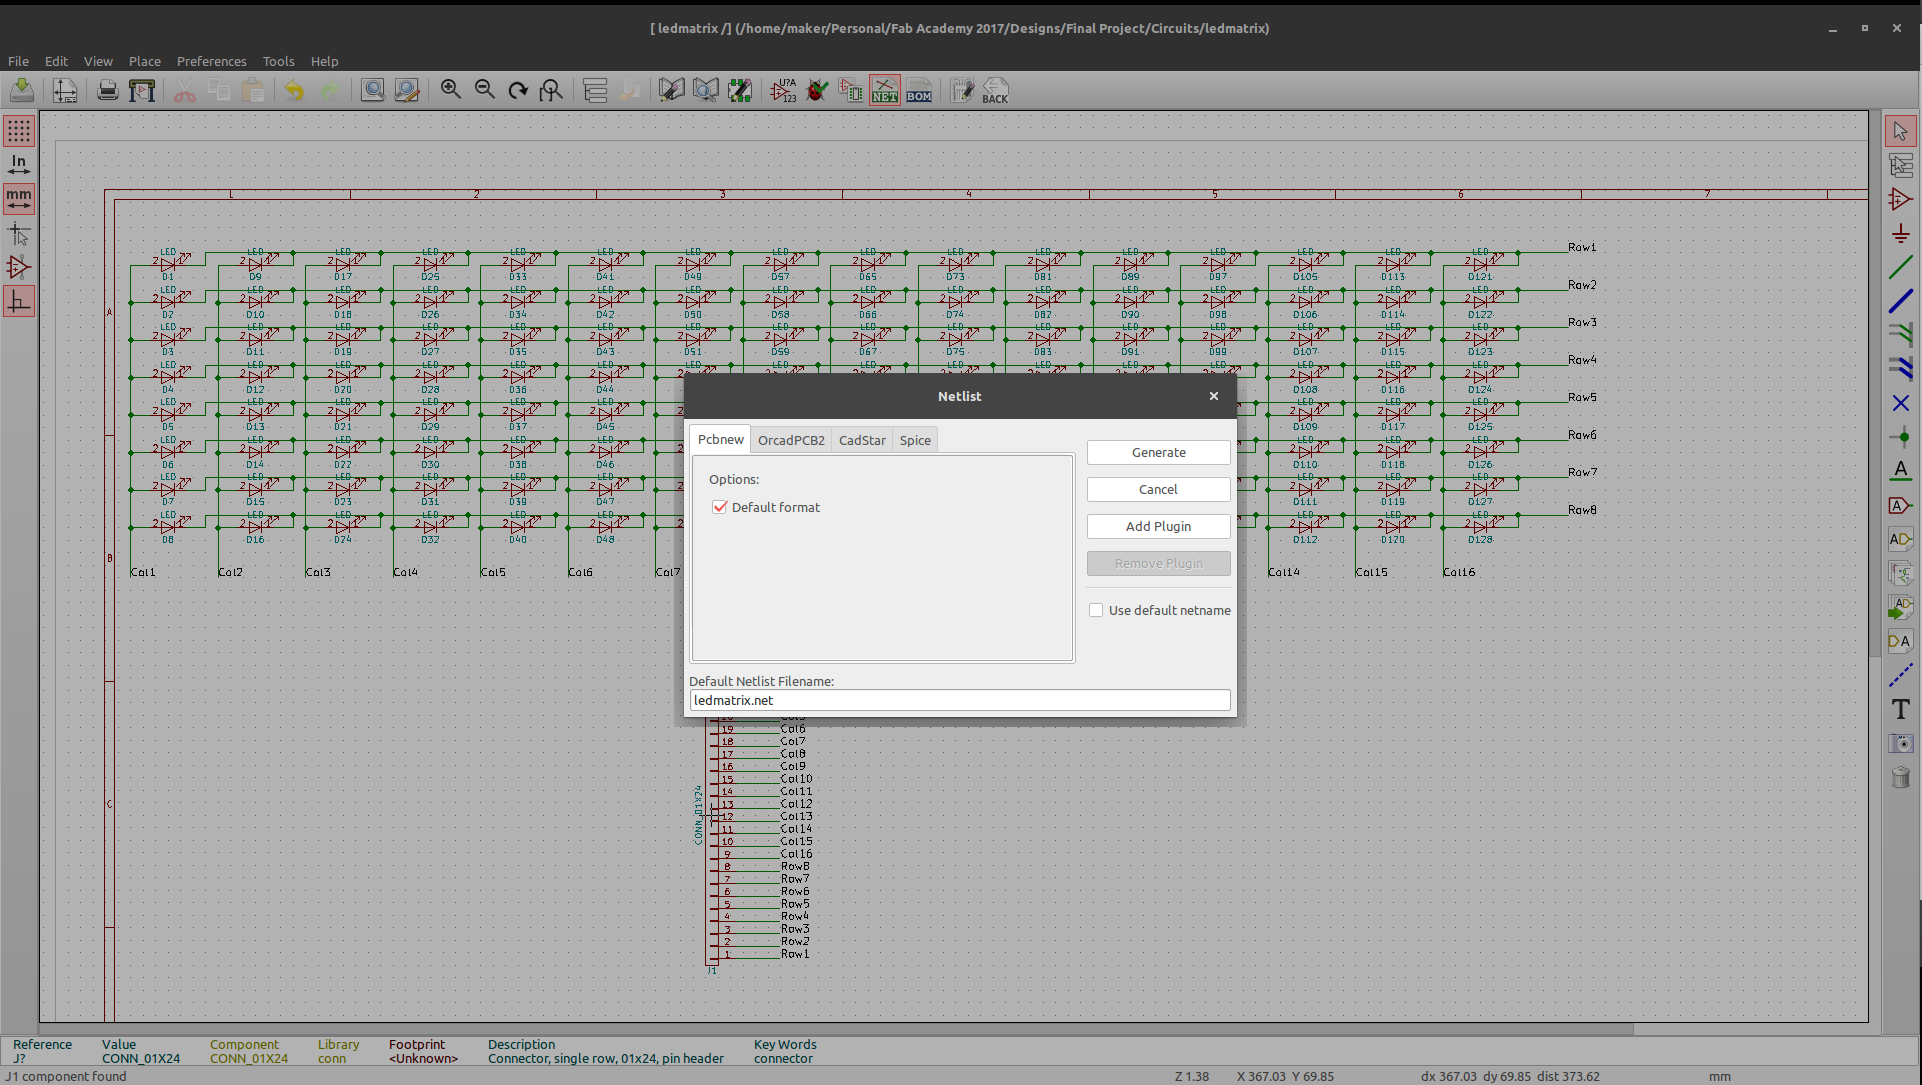The width and height of the screenshot is (1922, 1085).
Task: Toggle orthogonal wire mode icon
Action: (19, 301)
